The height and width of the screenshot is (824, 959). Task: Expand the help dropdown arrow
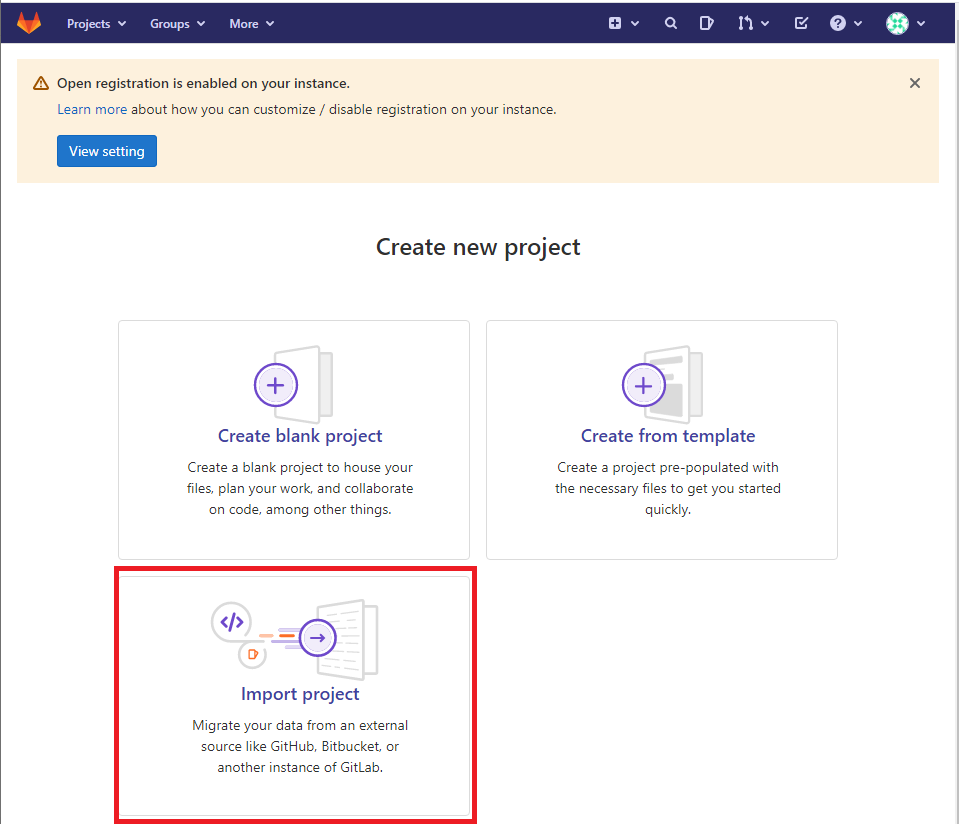click(x=858, y=24)
